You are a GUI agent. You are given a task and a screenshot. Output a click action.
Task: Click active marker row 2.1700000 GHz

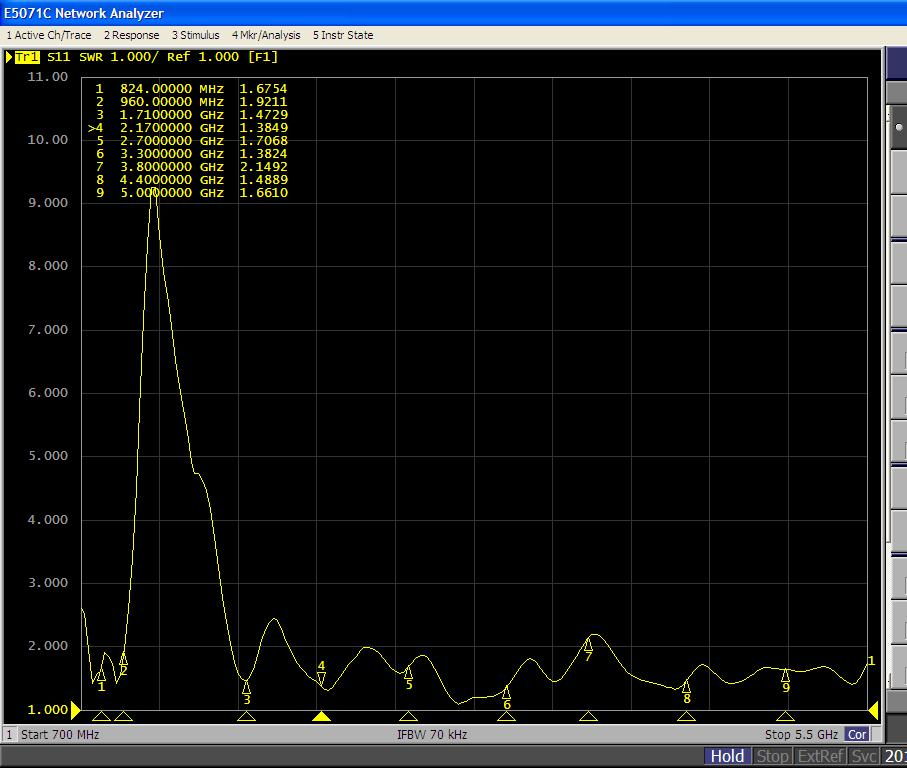coord(188,128)
